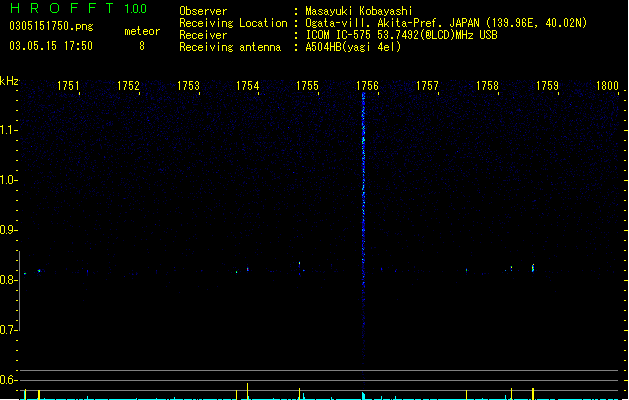Click the A504HB yagi antenna text
This screenshot has height=400, width=629.
coord(353,47)
